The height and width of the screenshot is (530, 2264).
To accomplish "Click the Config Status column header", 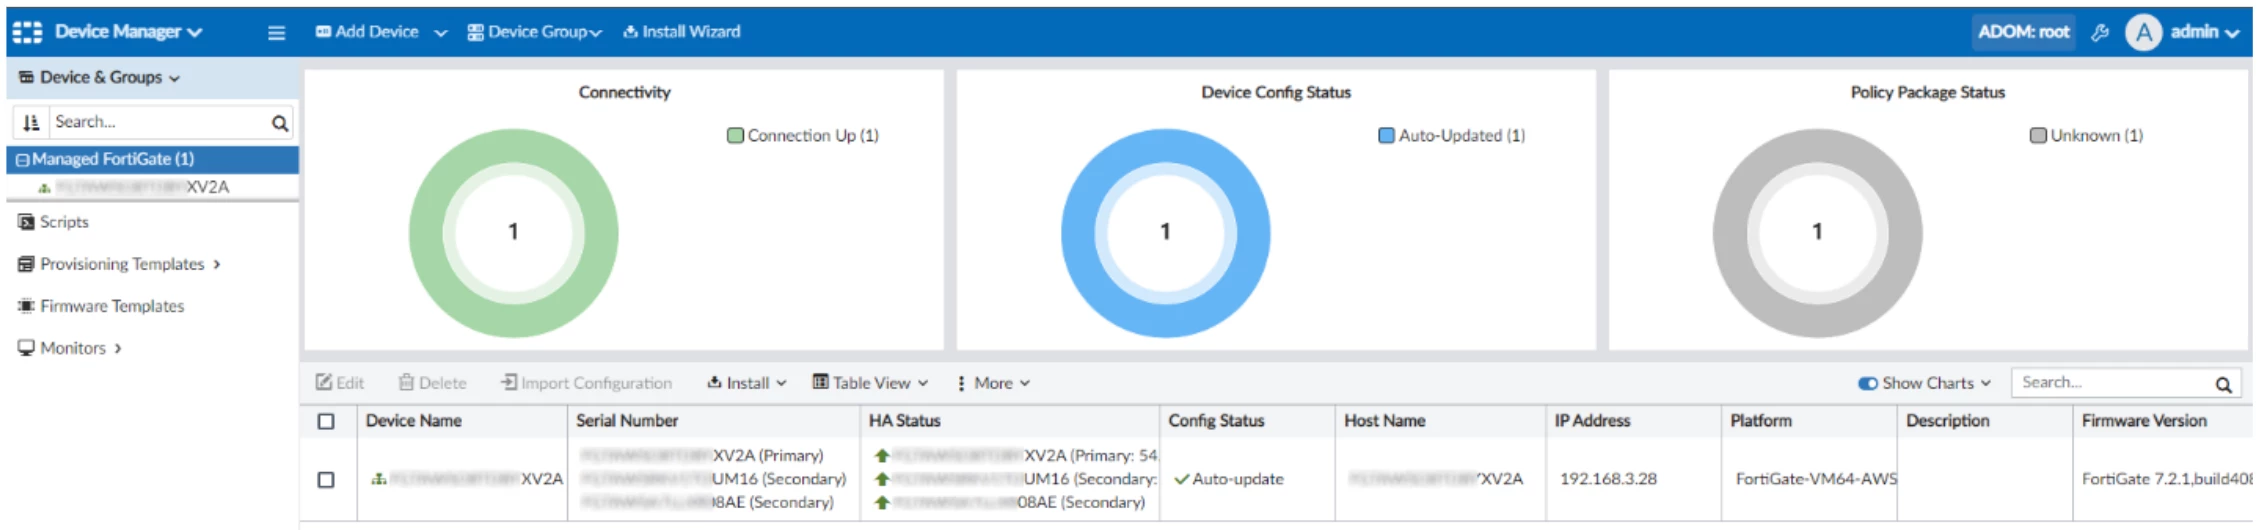I will click(x=1217, y=421).
